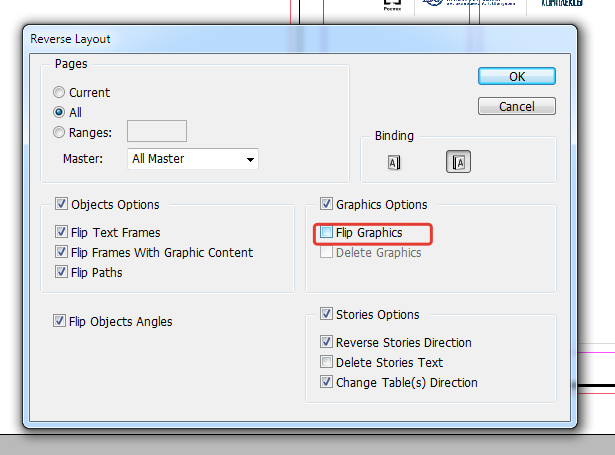Select the left-to-right binding icon
615x455 pixels.
point(394,162)
